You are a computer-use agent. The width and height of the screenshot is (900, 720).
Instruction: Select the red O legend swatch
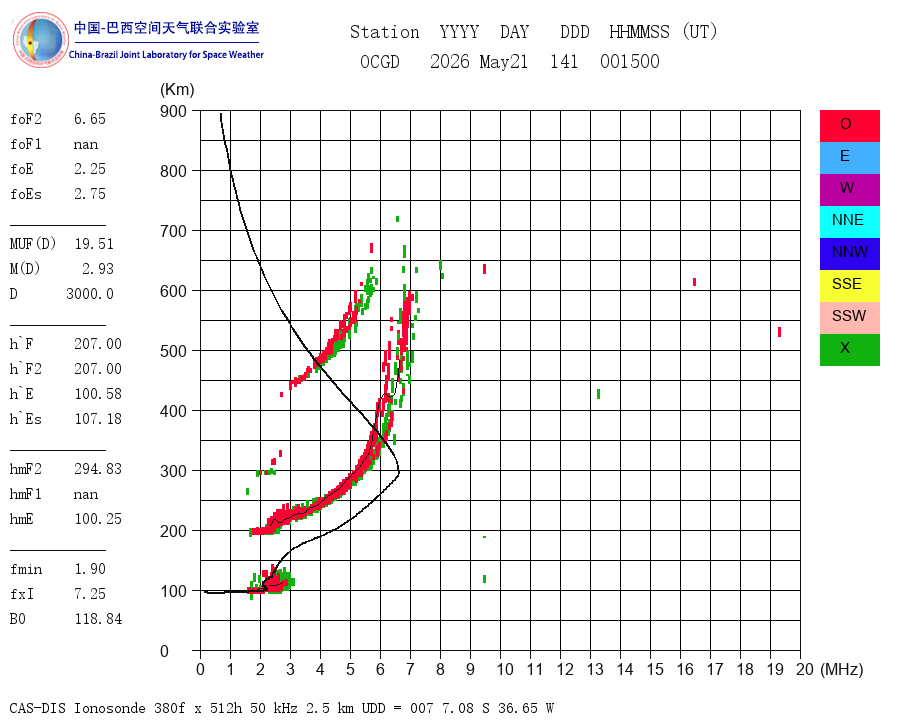[849, 126]
